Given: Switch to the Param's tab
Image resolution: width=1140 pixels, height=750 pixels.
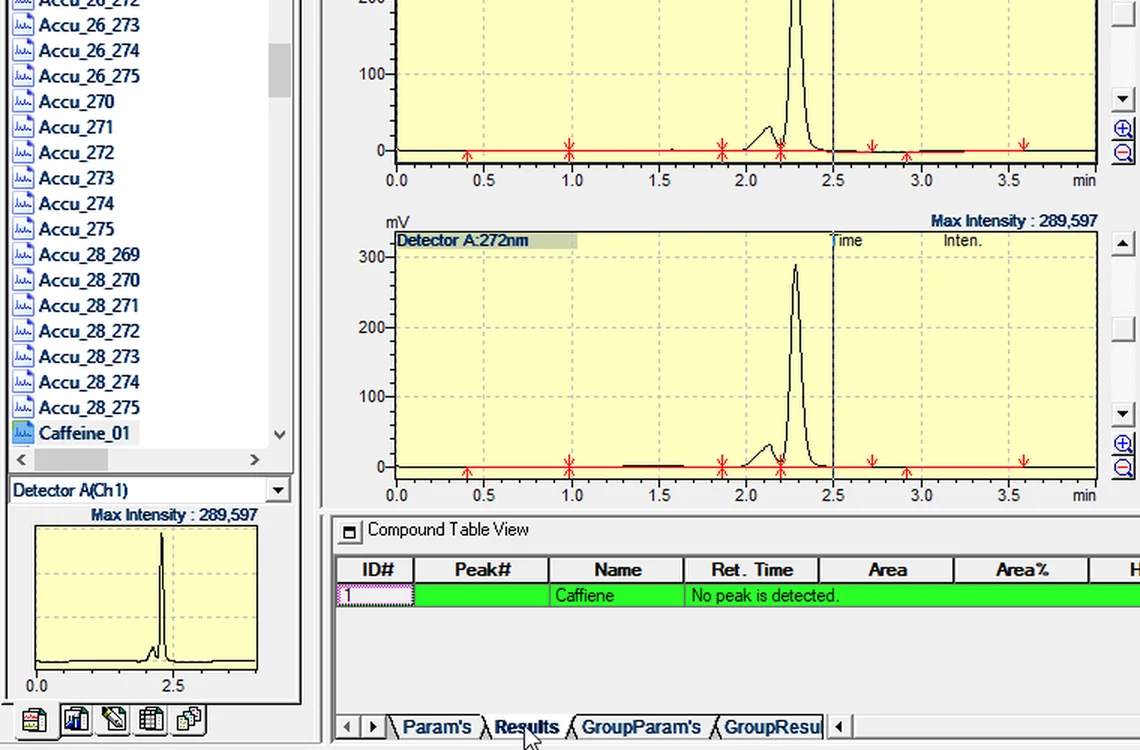Looking at the screenshot, I should tap(436, 727).
